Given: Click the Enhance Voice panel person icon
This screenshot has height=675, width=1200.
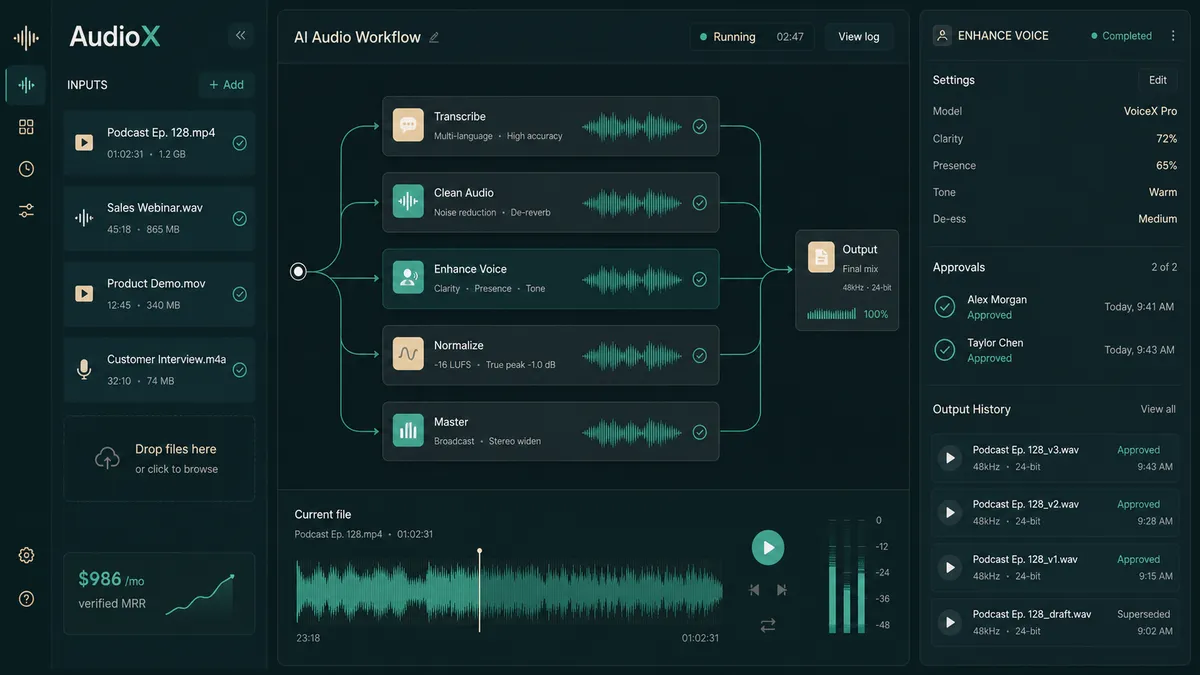Looking at the screenshot, I should 942,36.
